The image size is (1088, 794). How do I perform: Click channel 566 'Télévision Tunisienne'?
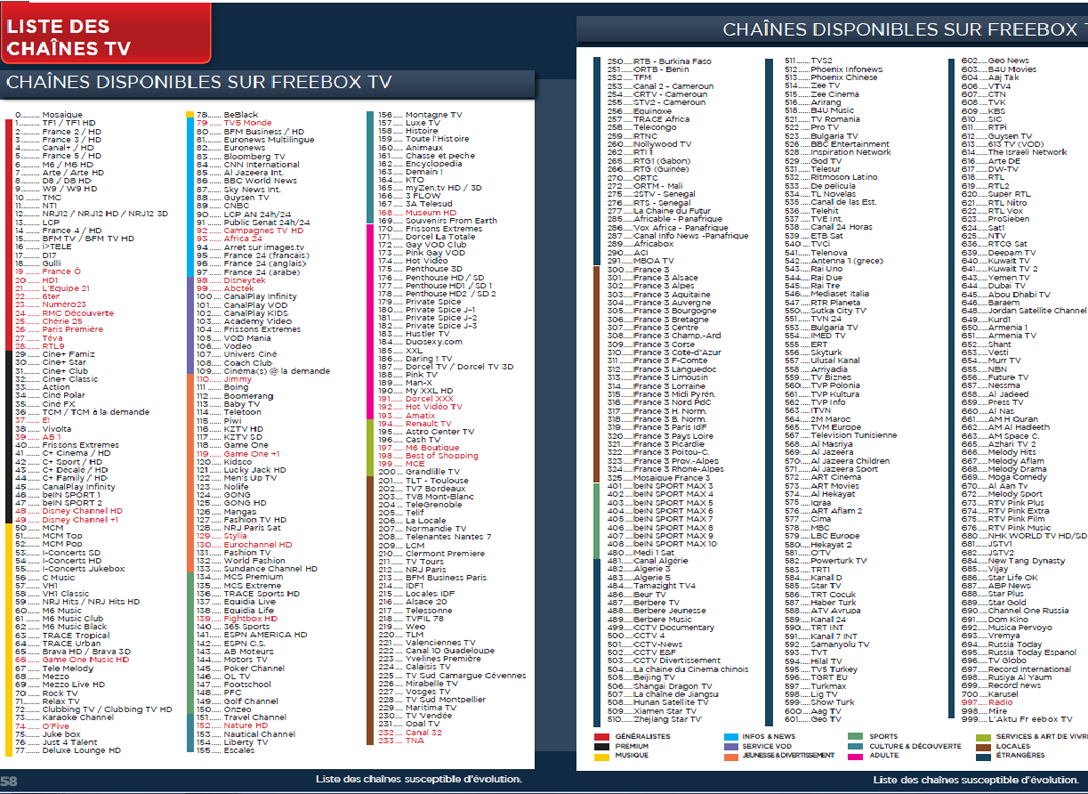[840, 436]
